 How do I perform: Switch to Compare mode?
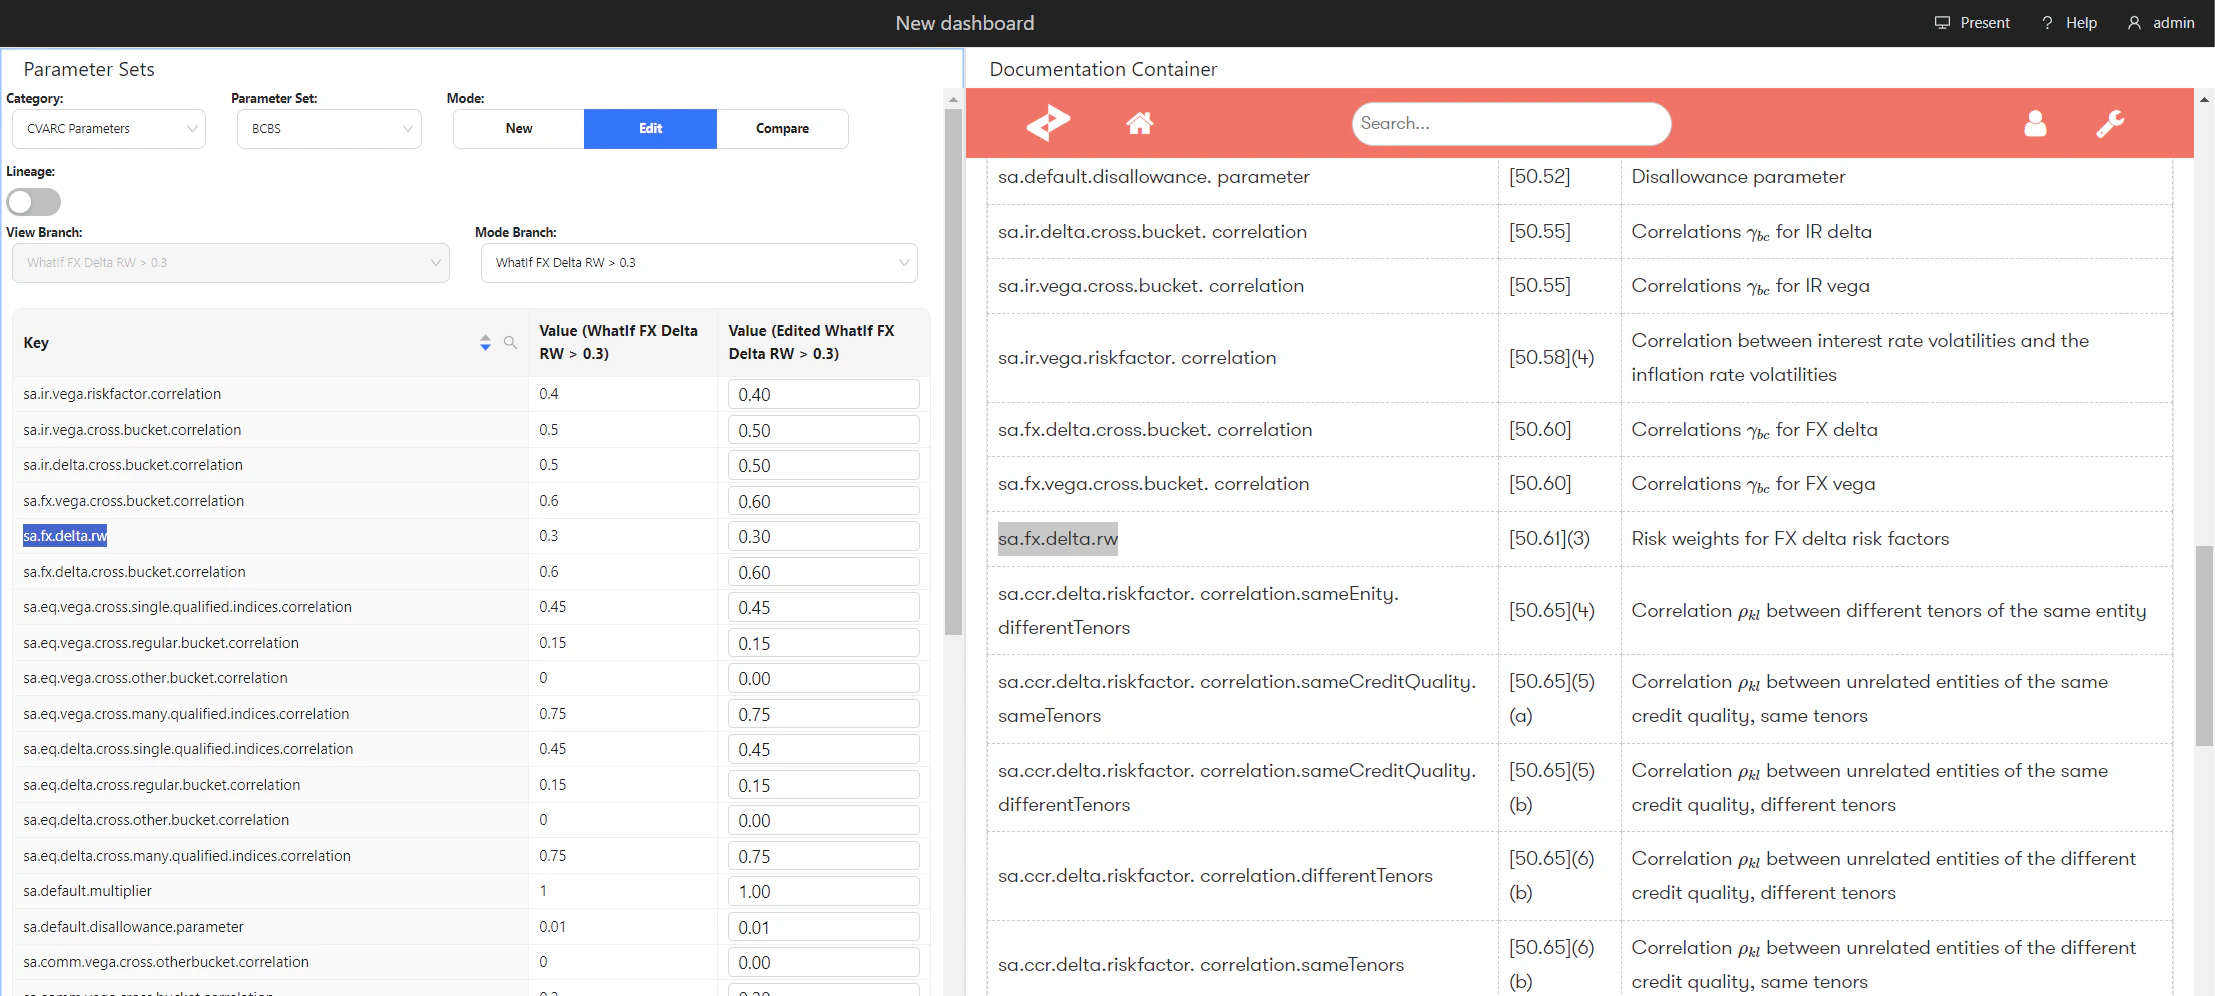click(782, 128)
